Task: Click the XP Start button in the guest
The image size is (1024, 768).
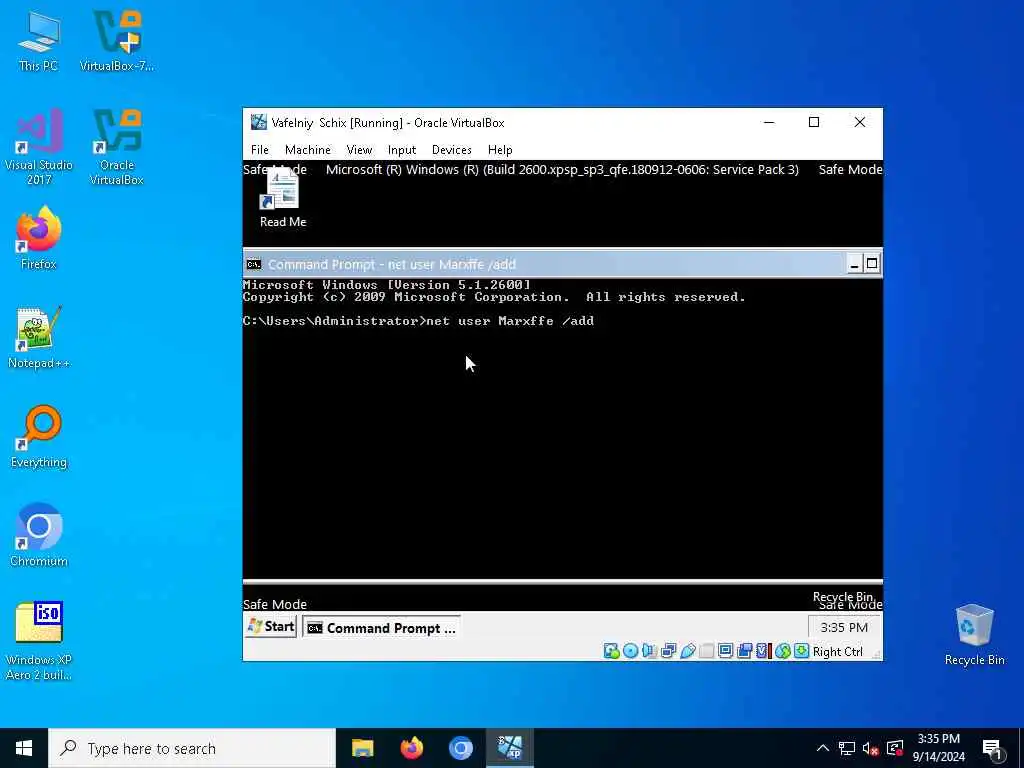Action: (271, 627)
